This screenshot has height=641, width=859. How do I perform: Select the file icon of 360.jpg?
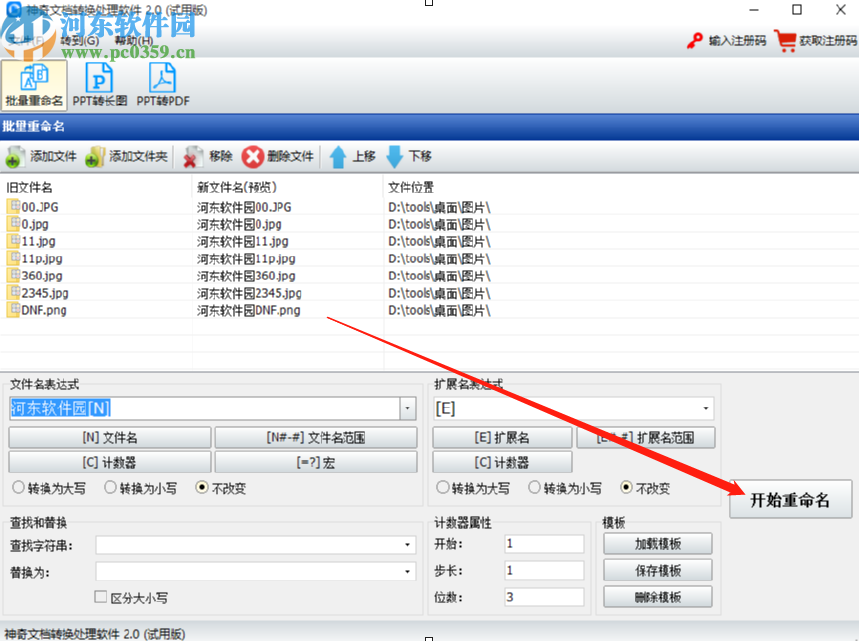click(14, 274)
